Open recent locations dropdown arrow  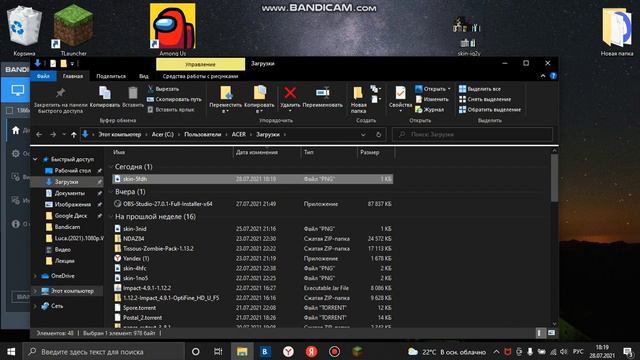pos(64,134)
